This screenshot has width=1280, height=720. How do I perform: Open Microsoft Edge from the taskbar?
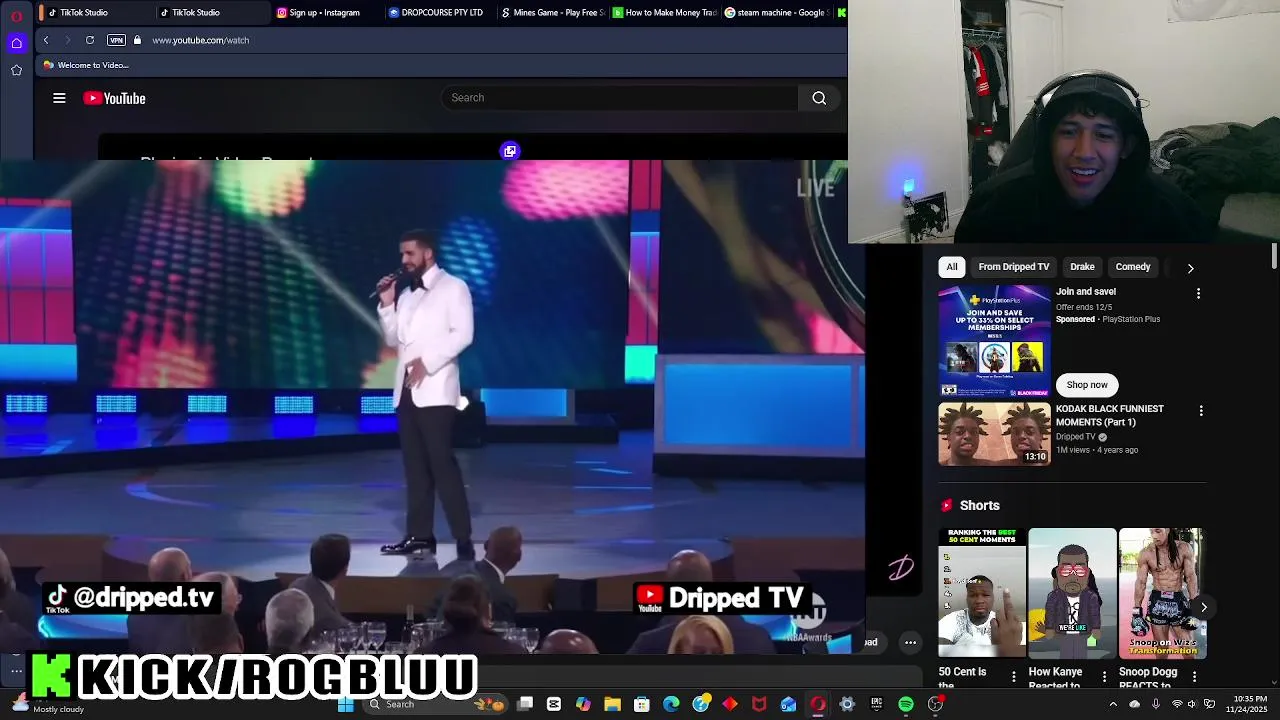point(671,704)
